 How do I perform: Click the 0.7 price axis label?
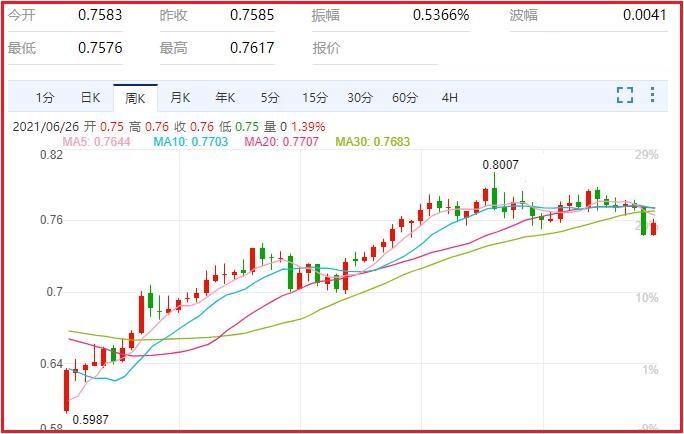click(55, 292)
